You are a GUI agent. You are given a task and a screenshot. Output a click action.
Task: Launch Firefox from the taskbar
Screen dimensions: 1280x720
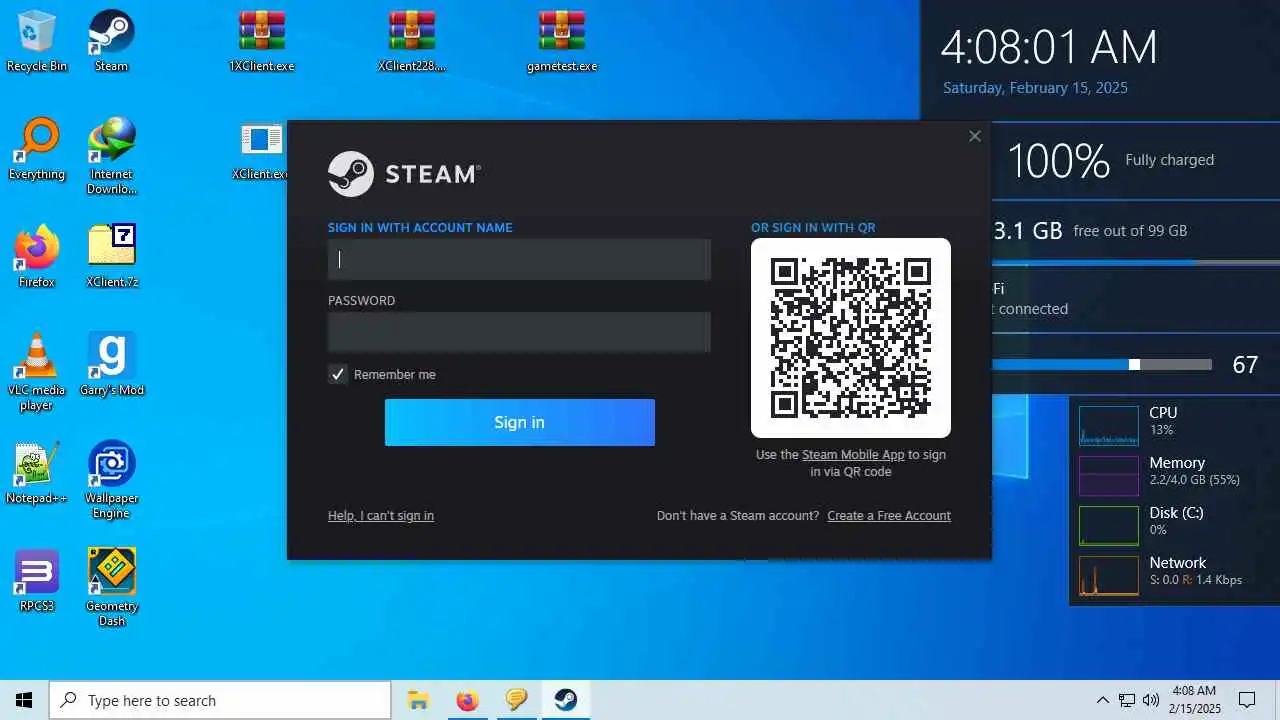click(467, 700)
